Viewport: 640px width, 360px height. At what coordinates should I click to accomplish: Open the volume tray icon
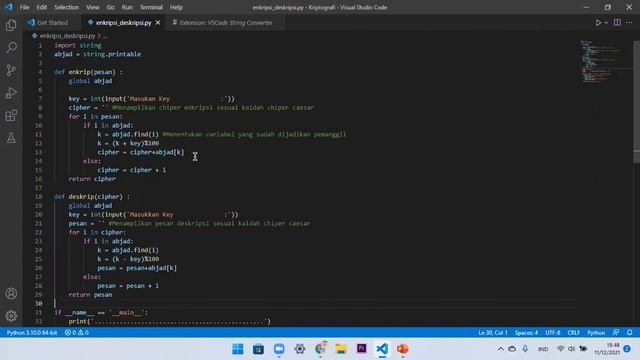click(x=571, y=349)
